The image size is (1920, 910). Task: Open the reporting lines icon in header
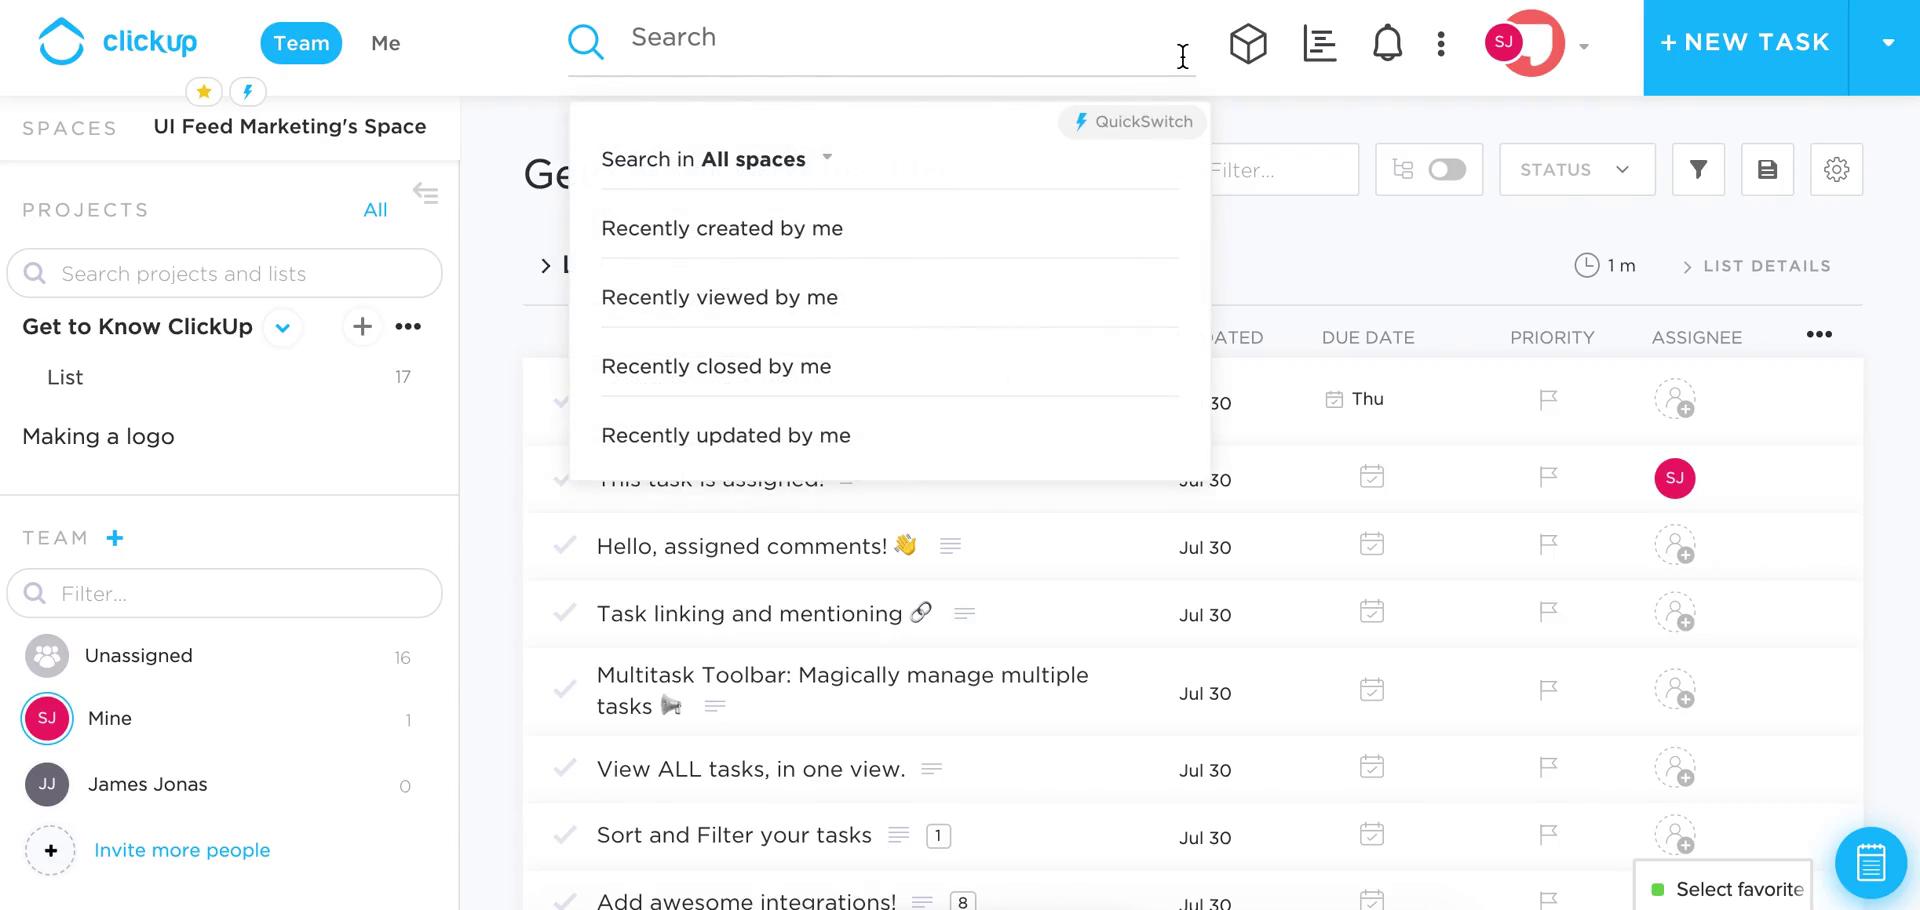coord(1320,44)
